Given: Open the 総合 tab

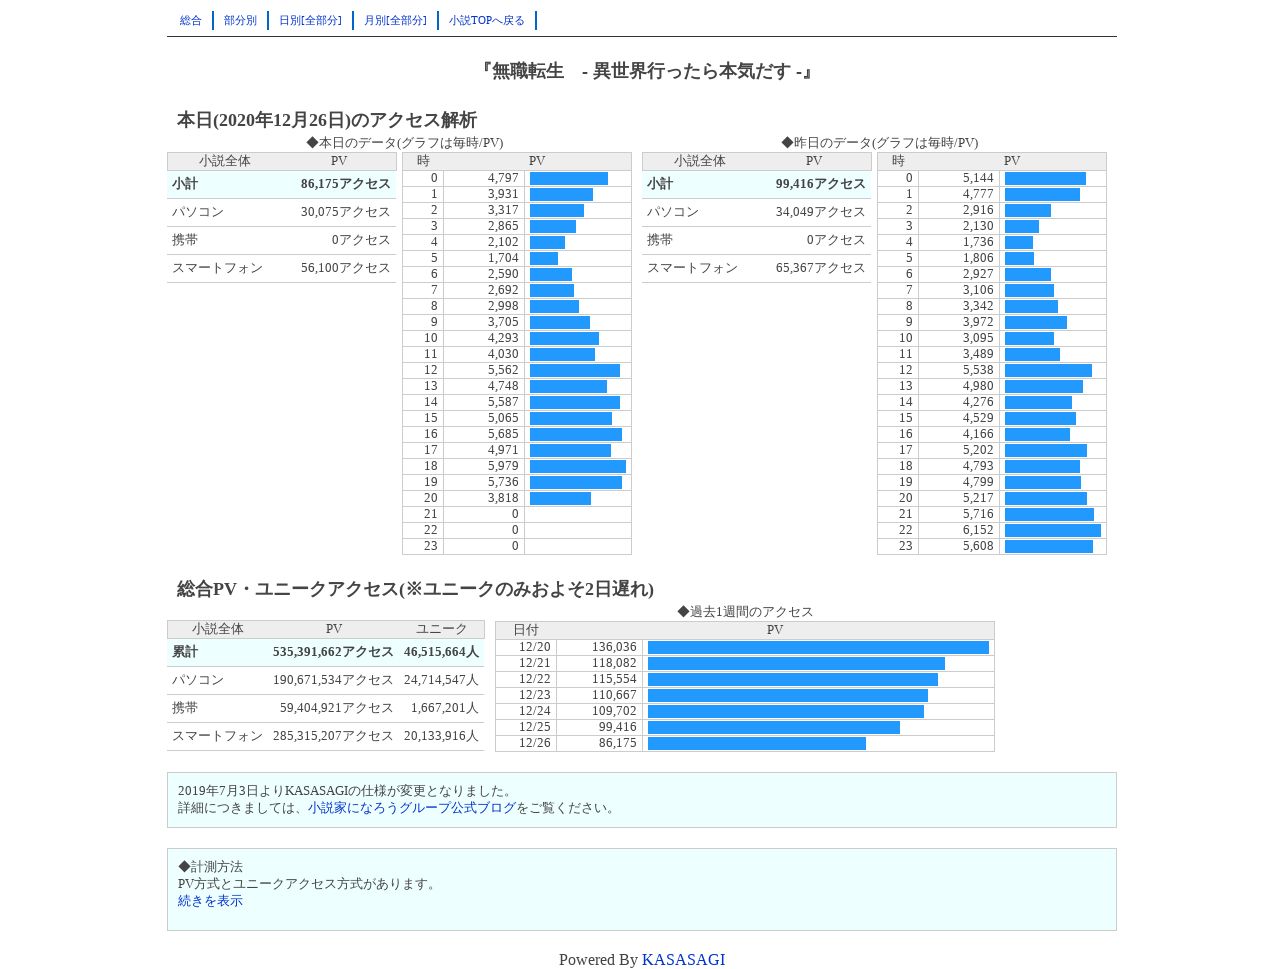Looking at the screenshot, I should pyautogui.click(x=191, y=20).
